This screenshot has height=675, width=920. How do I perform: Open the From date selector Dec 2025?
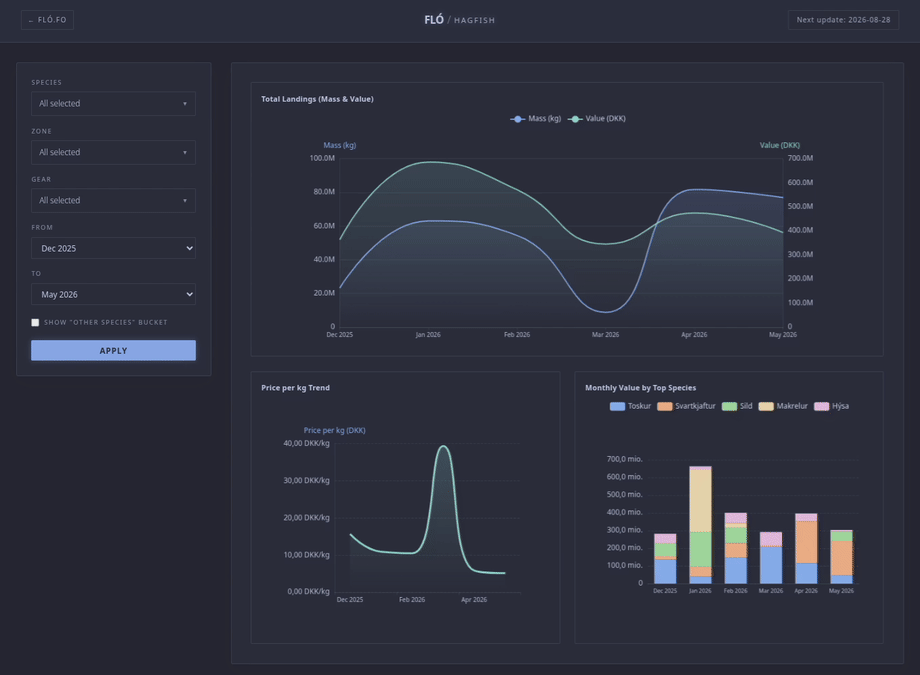click(x=113, y=248)
